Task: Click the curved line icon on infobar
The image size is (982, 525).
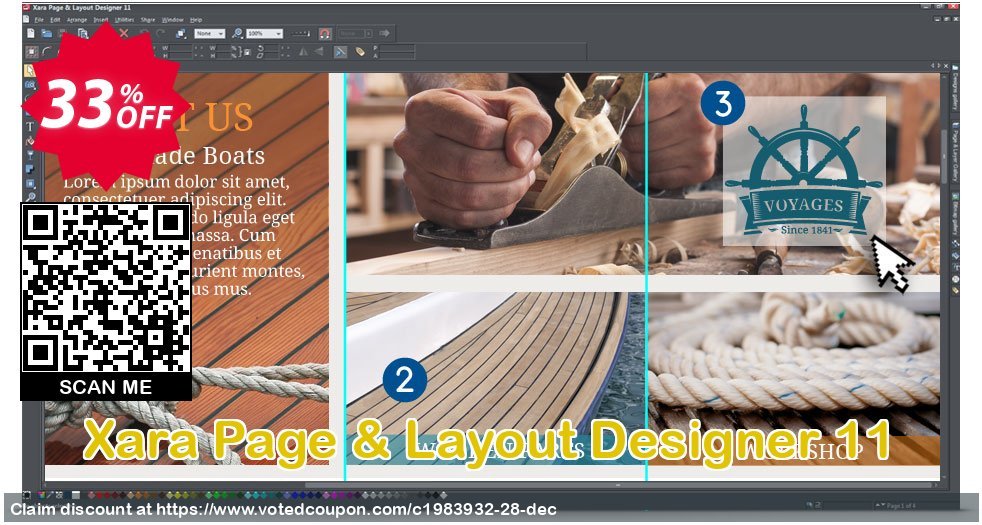Action: click(x=47, y=52)
